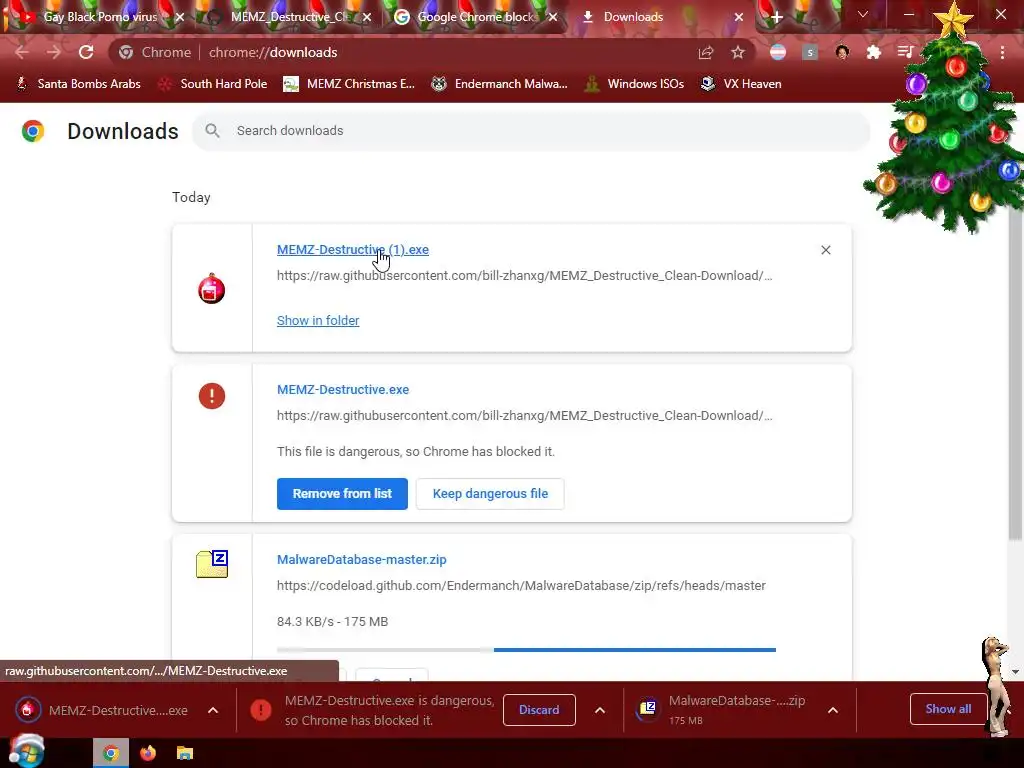Open Start menu on the taskbar
The width and height of the screenshot is (1024, 768).
pos(26,752)
